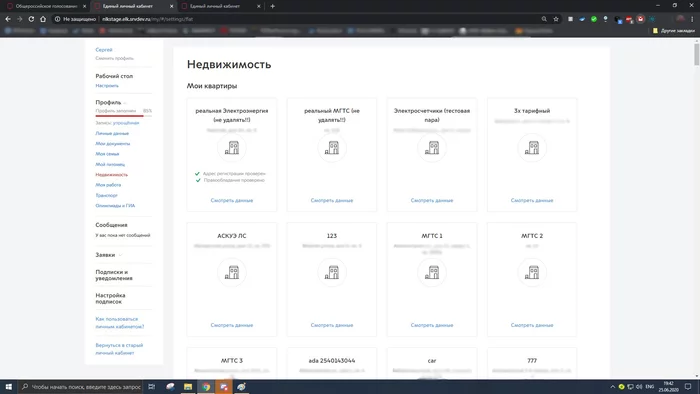Close the 'Общероссийское голосование' tab
The width and height of the screenshot is (700, 394).
pyautogui.click(x=84, y=6)
